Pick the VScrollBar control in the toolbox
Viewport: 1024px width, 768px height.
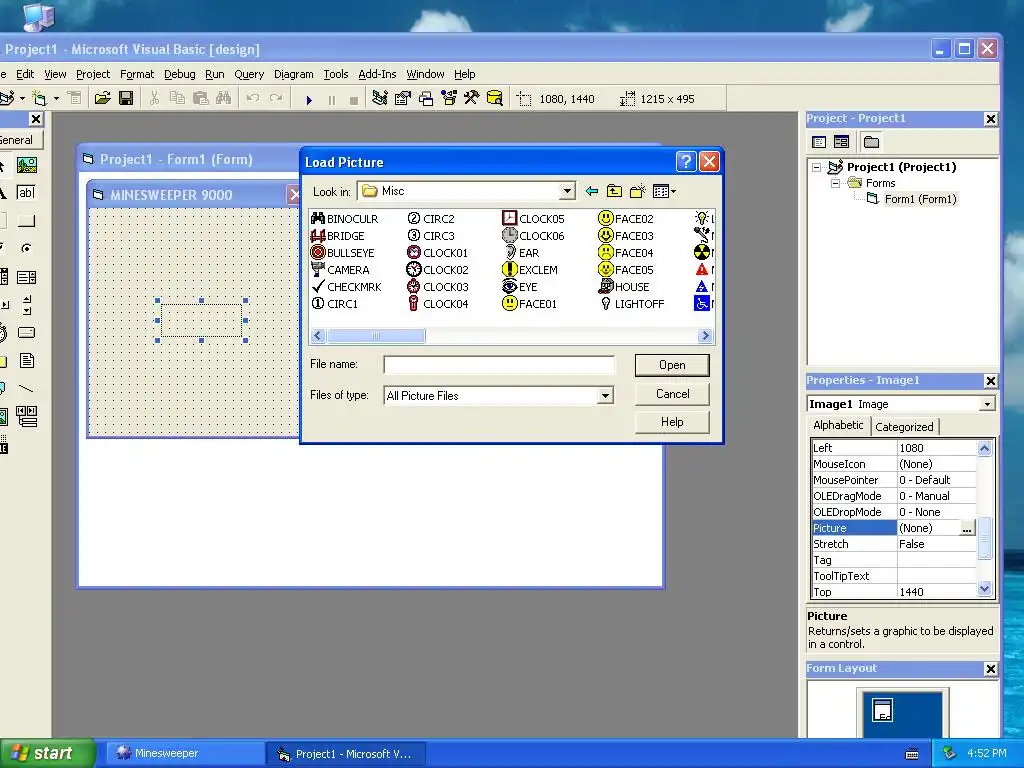click(27, 305)
